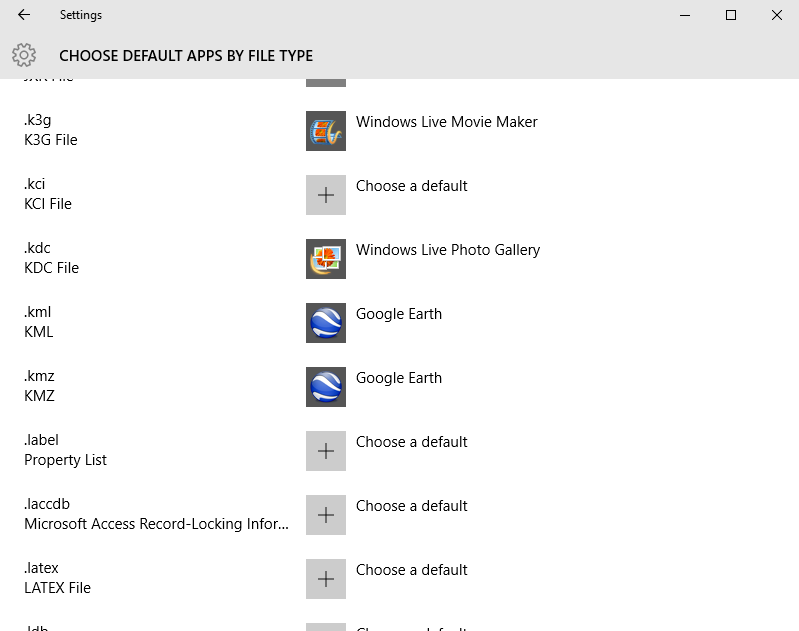Select the .kdc extension text
The height and width of the screenshot is (631, 799).
[37, 248]
